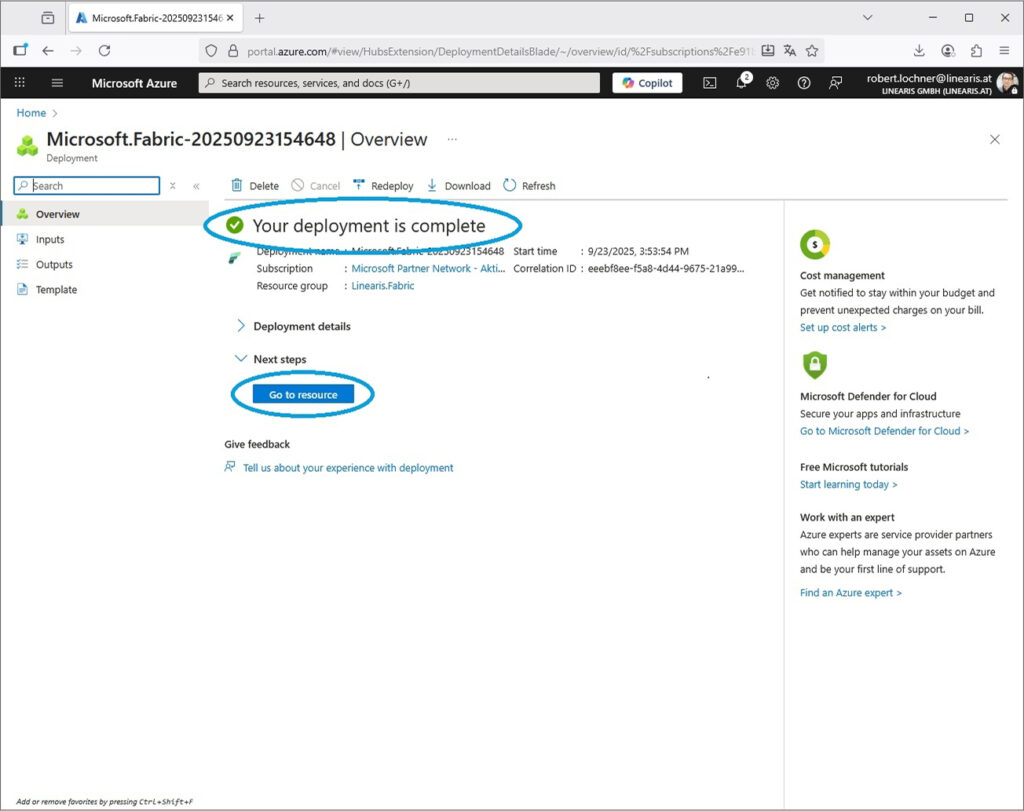1024x811 pixels.
Task: Open the list all tabs dropdown arrow
Action: 867,18
